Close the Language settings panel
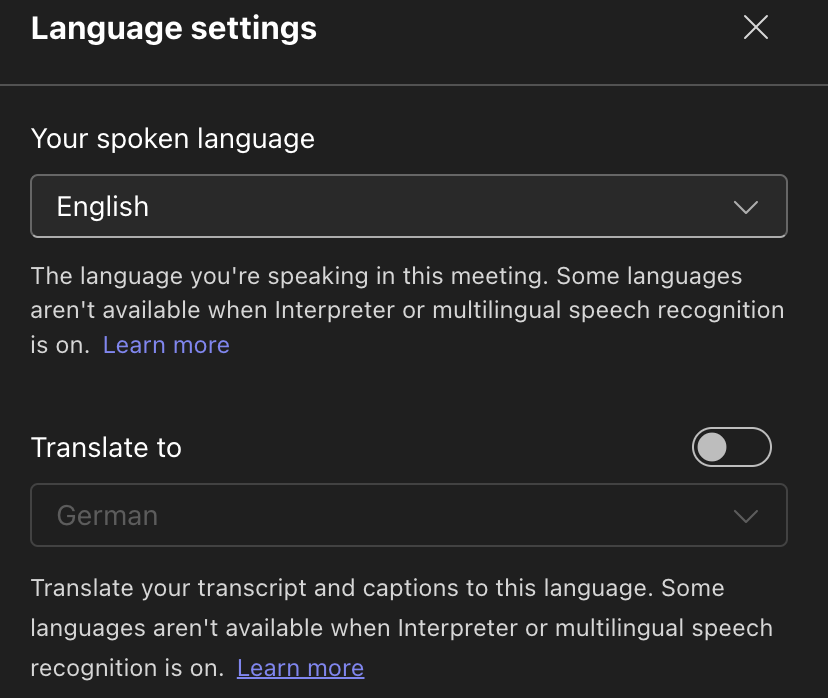Screen dimensions: 828x698 click(x=756, y=28)
